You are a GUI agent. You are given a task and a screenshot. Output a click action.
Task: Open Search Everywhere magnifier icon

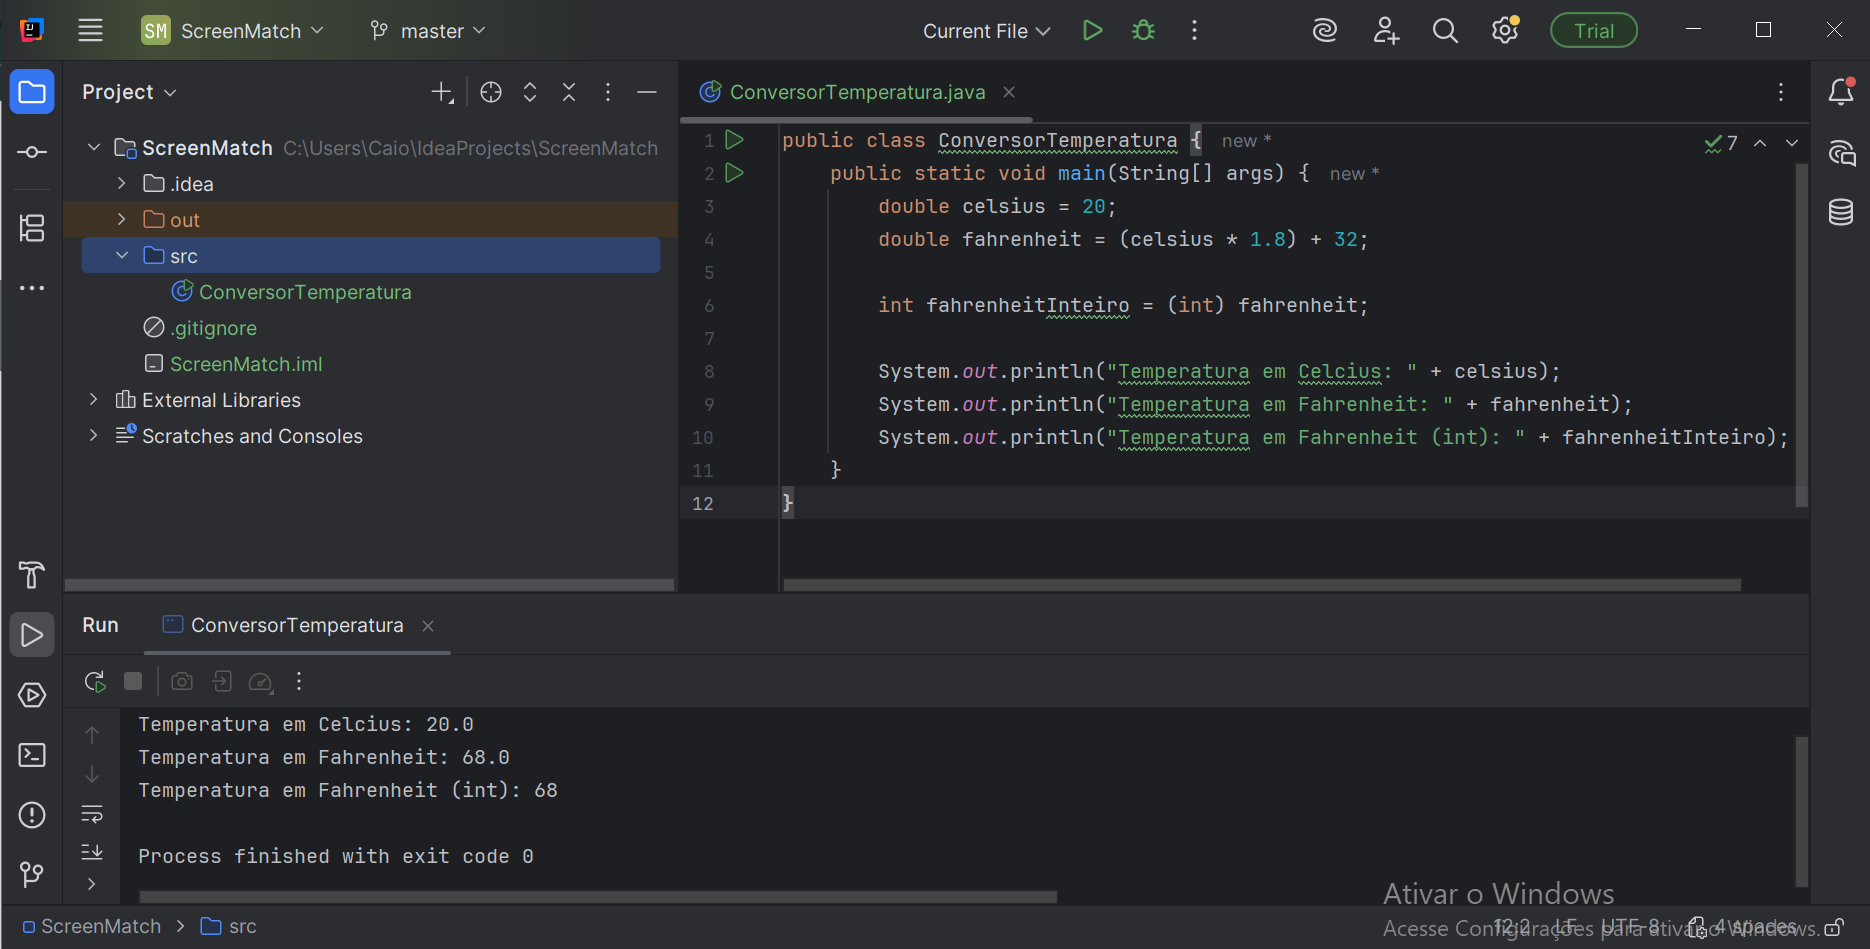pos(1444,31)
